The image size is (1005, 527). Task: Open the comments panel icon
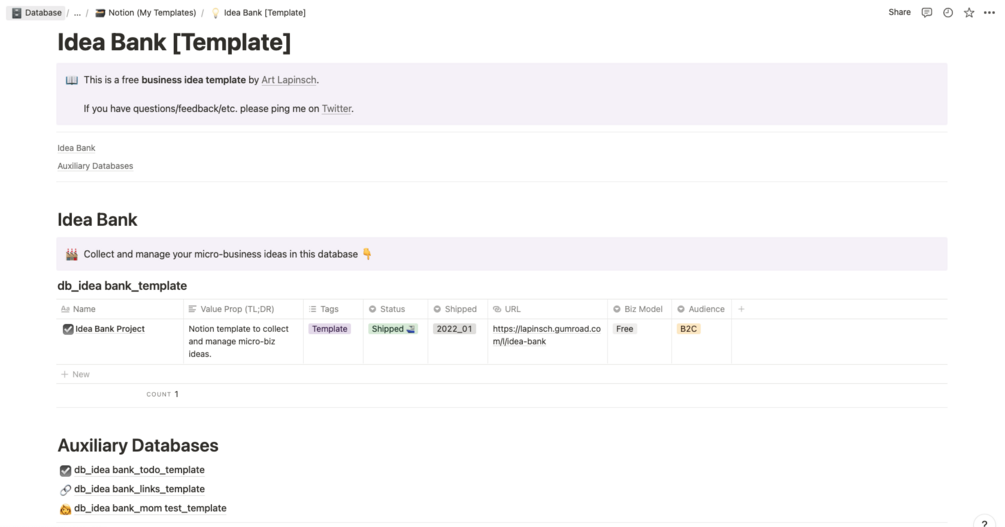927,13
